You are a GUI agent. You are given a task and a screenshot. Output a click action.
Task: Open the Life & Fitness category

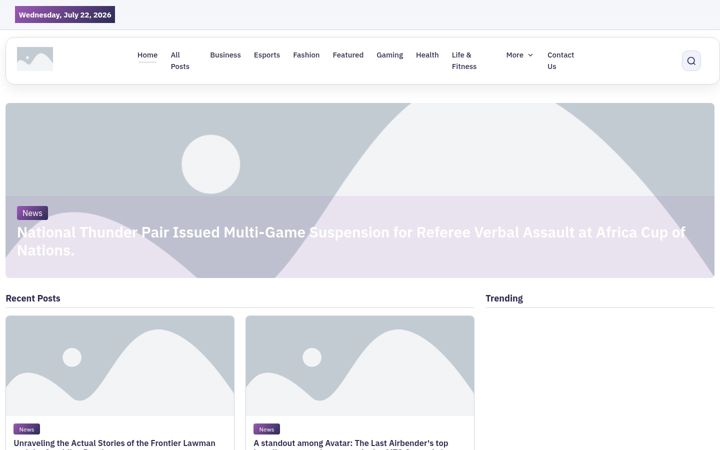pos(464,61)
